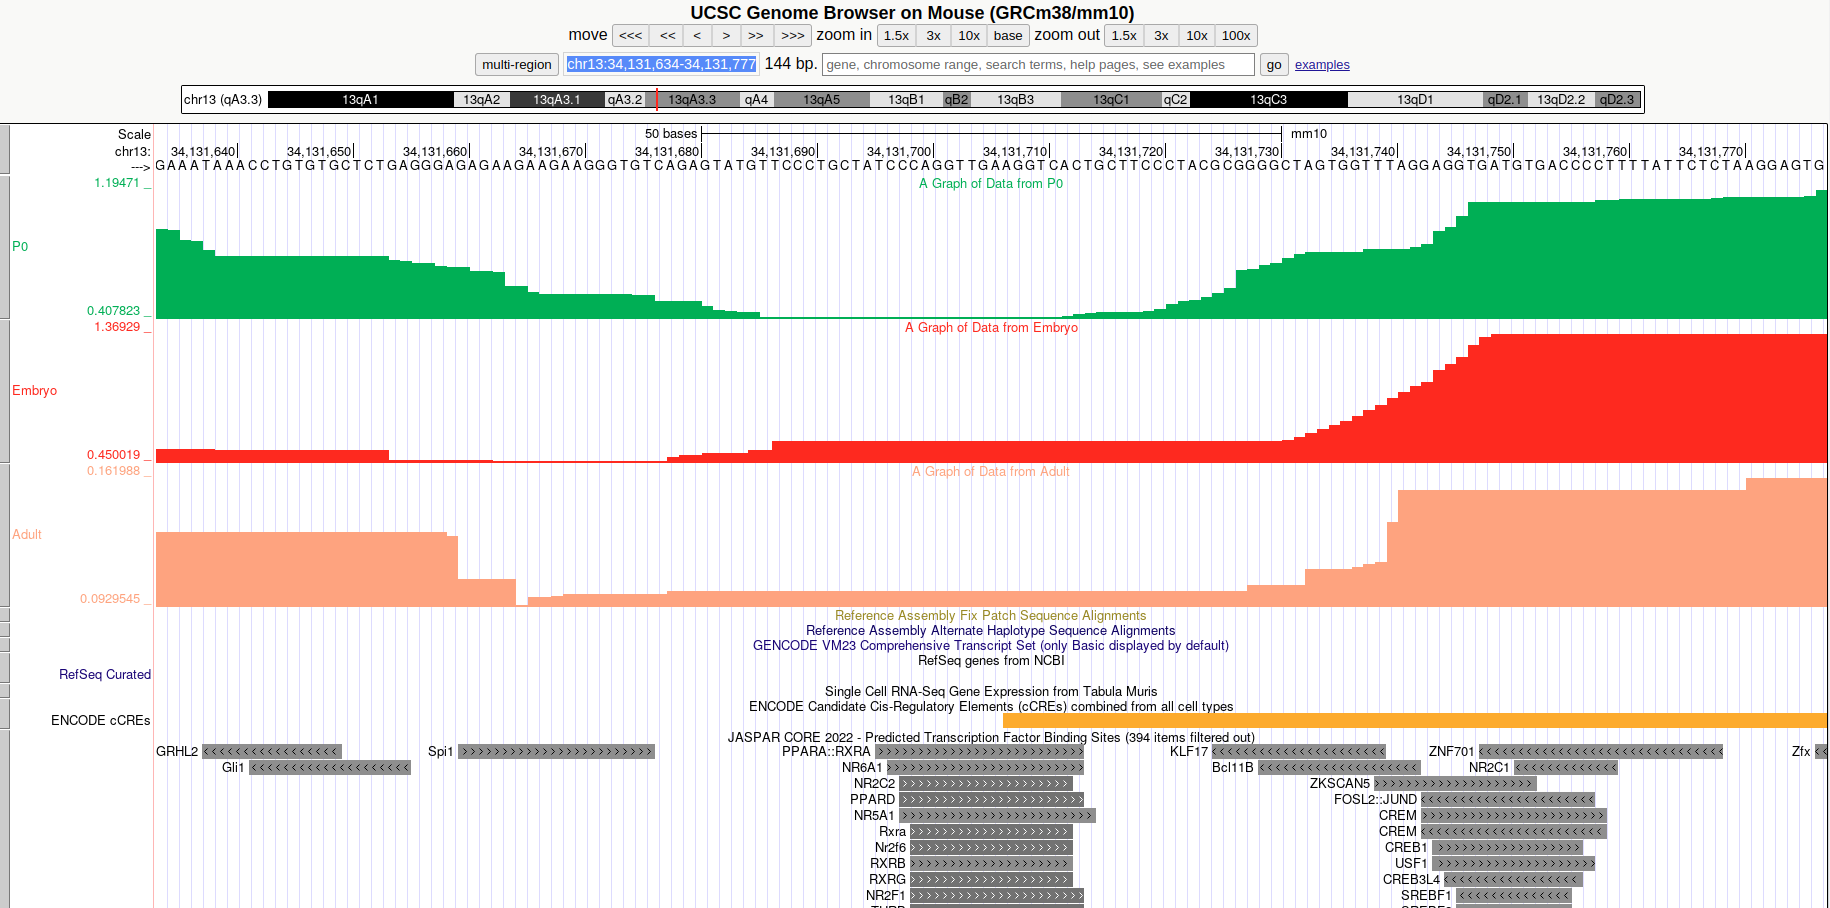
Task: Click the Adult track label
Action: pyautogui.click(x=26, y=534)
